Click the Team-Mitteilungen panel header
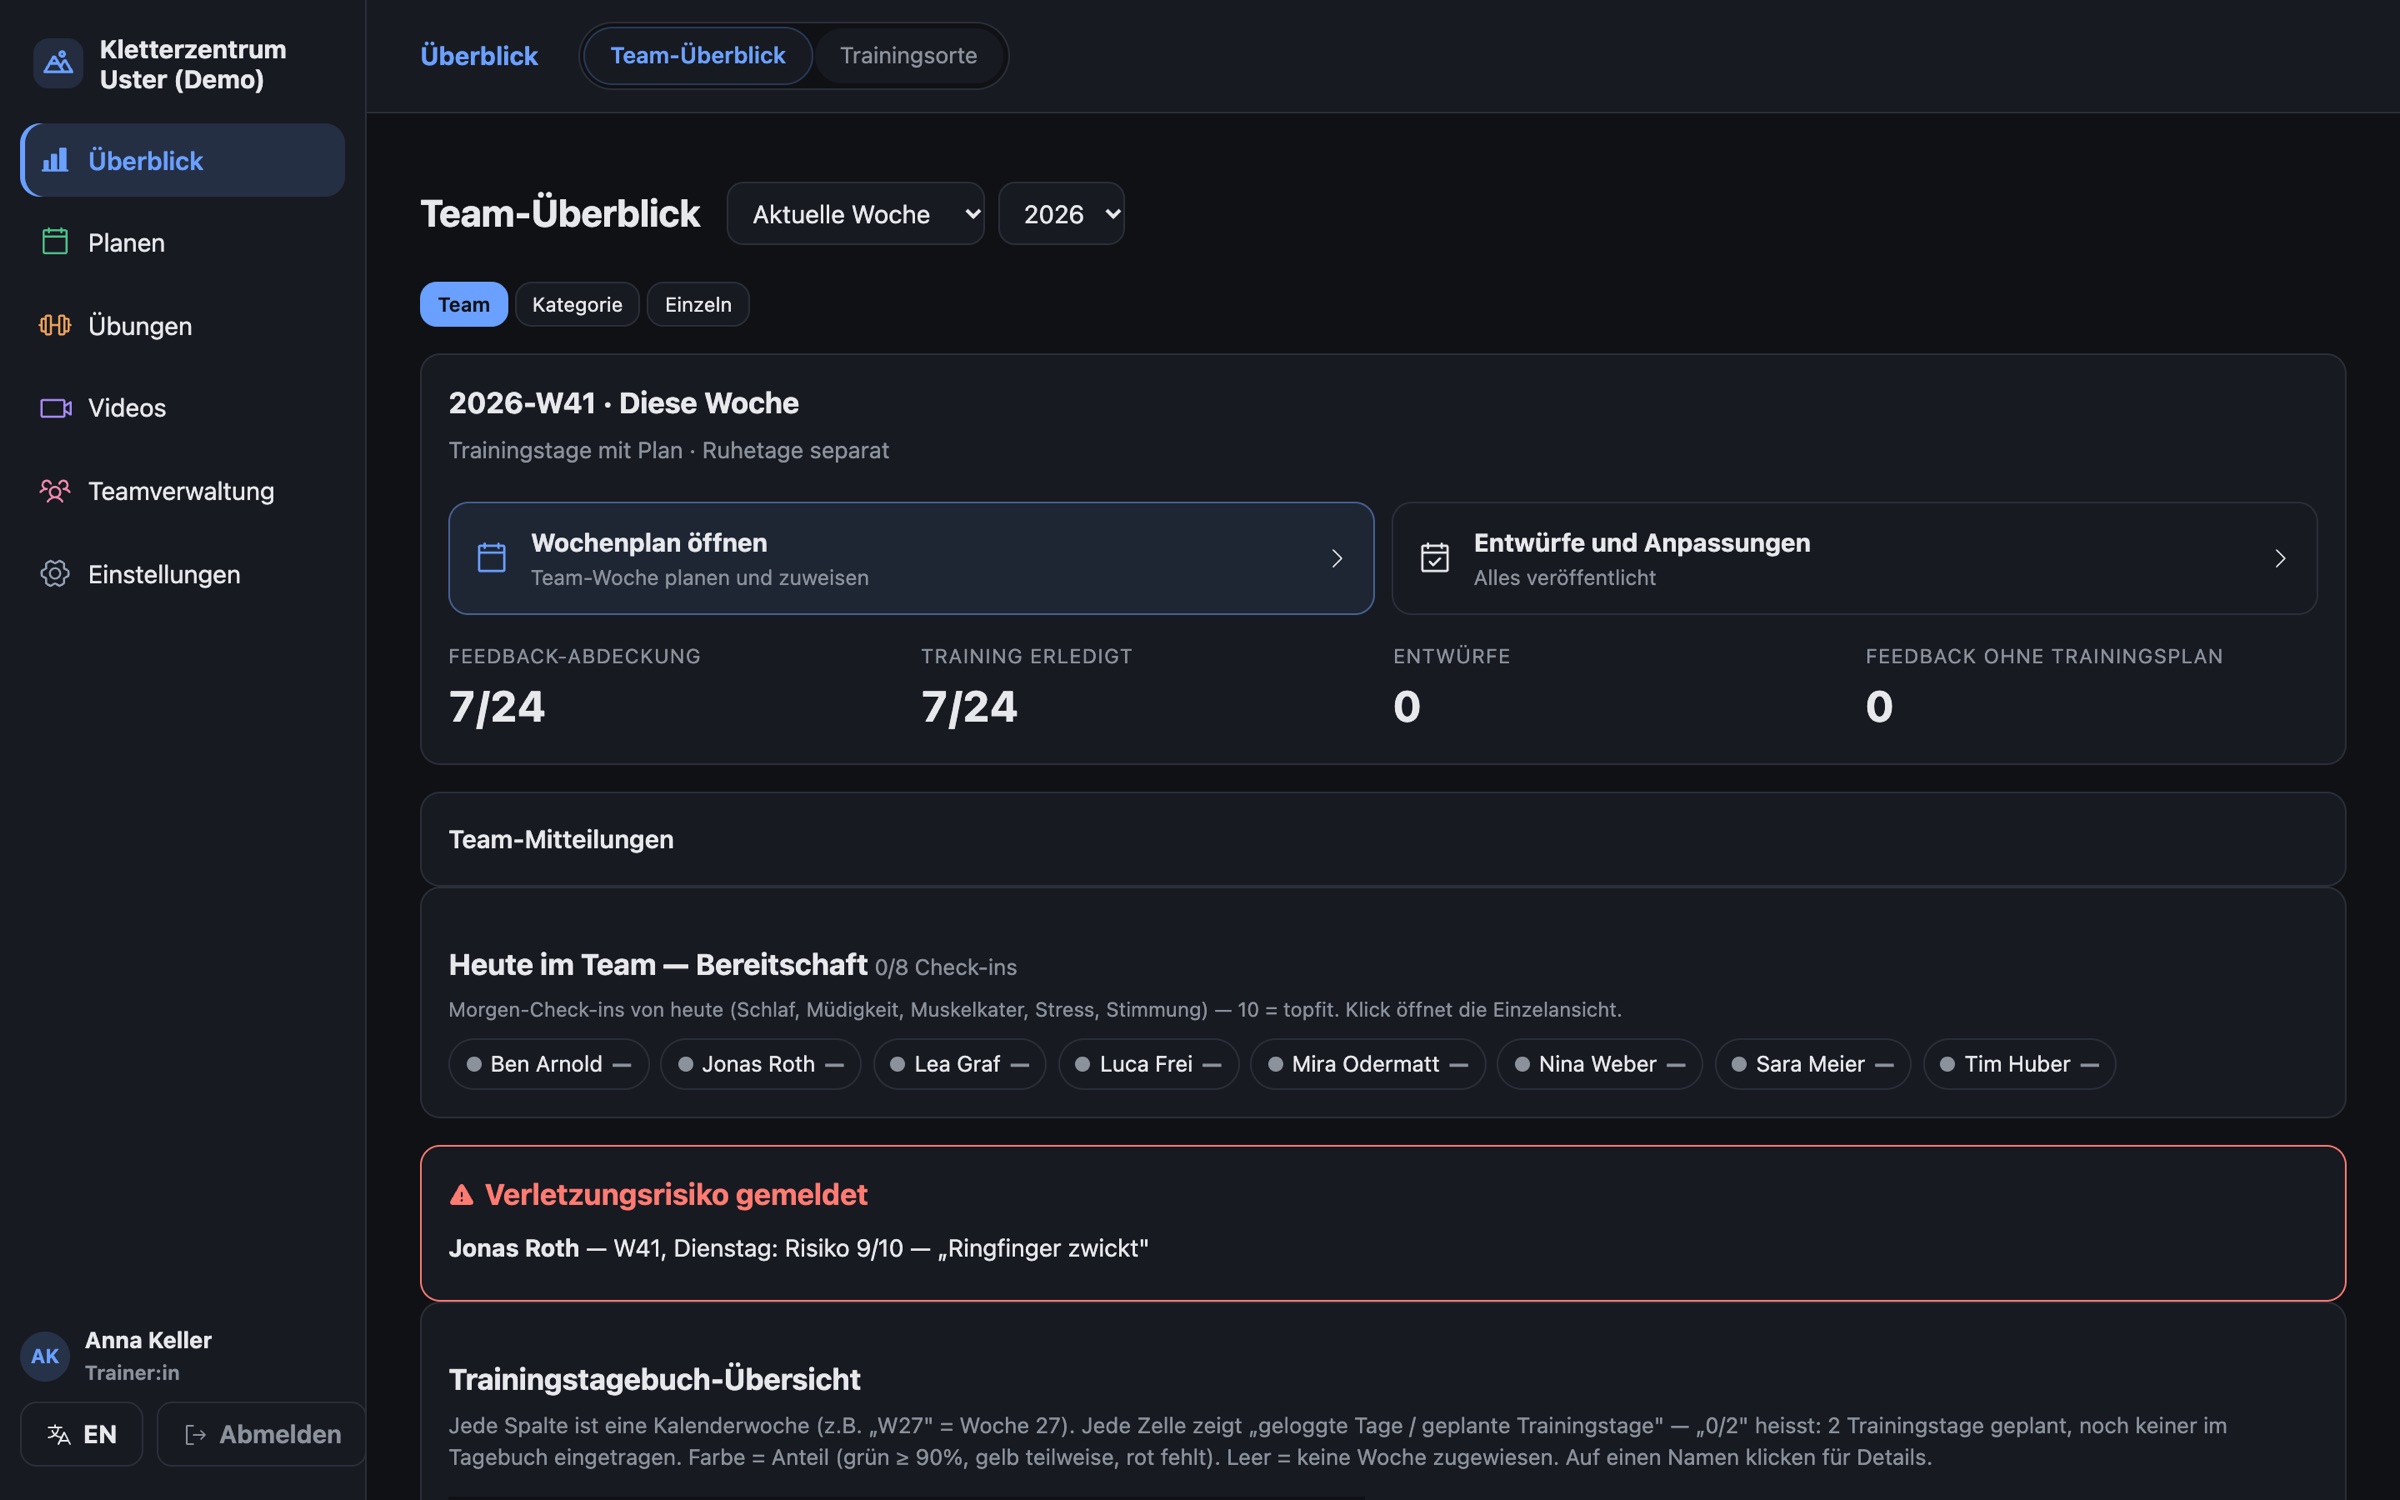This screenshot has width=2400, height=1500. [1382, 839]
